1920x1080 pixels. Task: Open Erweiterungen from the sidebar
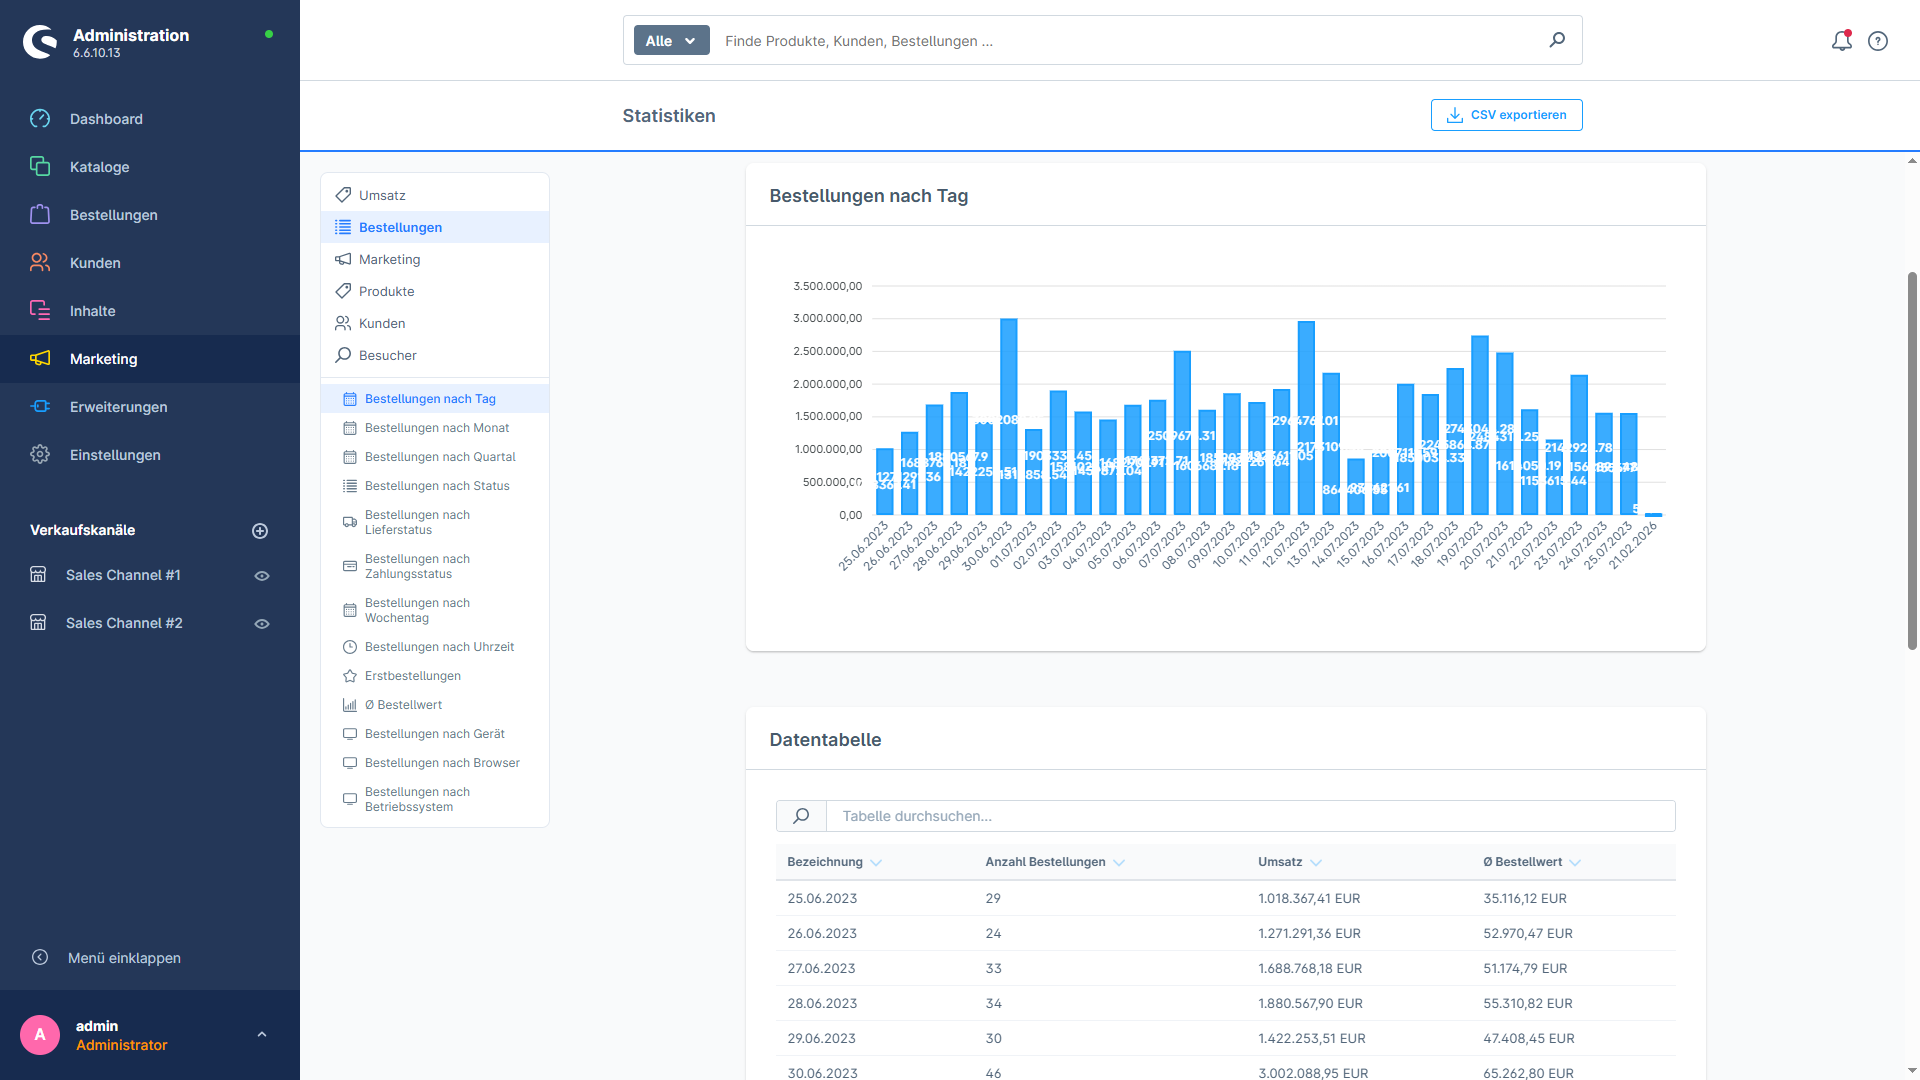pyautogui.click(x=118, y=406)
